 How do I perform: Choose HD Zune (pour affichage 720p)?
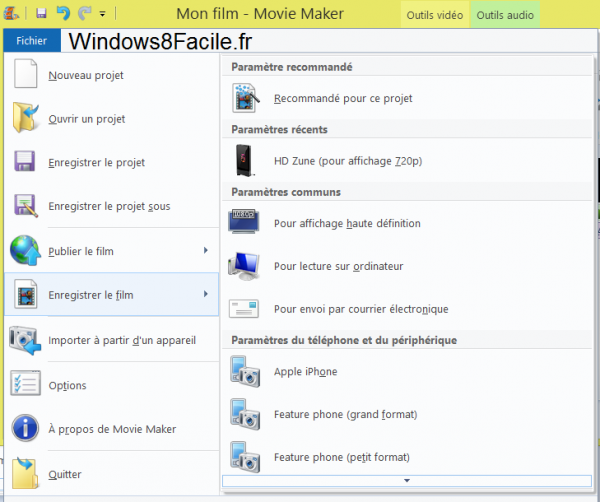[x=407, y=160]
